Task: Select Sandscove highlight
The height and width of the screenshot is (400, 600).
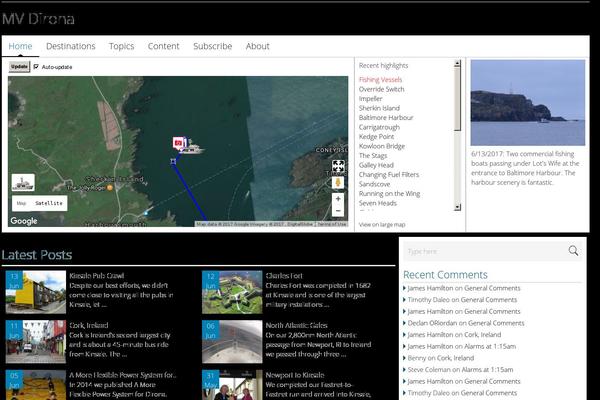Action: click(x=374, y=184)
